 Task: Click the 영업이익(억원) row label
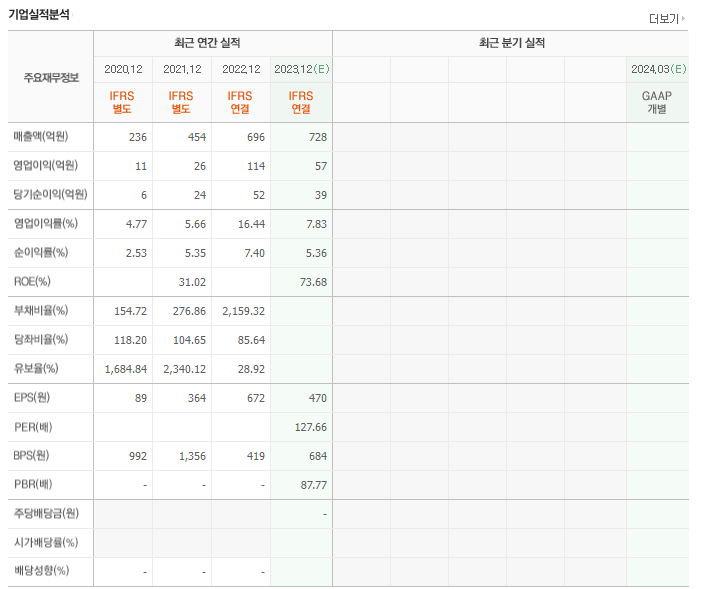point(45,165)
